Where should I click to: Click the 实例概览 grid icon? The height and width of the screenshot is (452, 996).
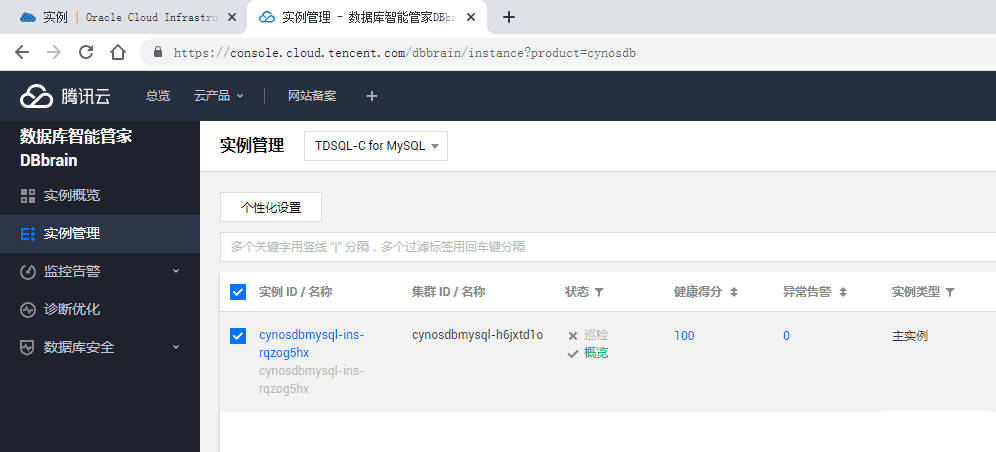pyautogui.click(x=27, y=196)
